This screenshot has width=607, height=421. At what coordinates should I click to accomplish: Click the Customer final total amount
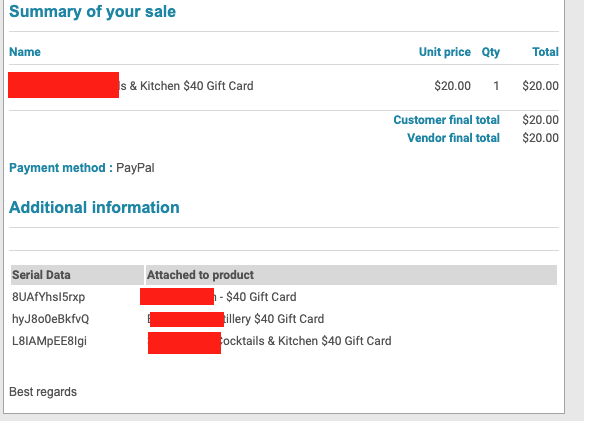click(540, 120)
